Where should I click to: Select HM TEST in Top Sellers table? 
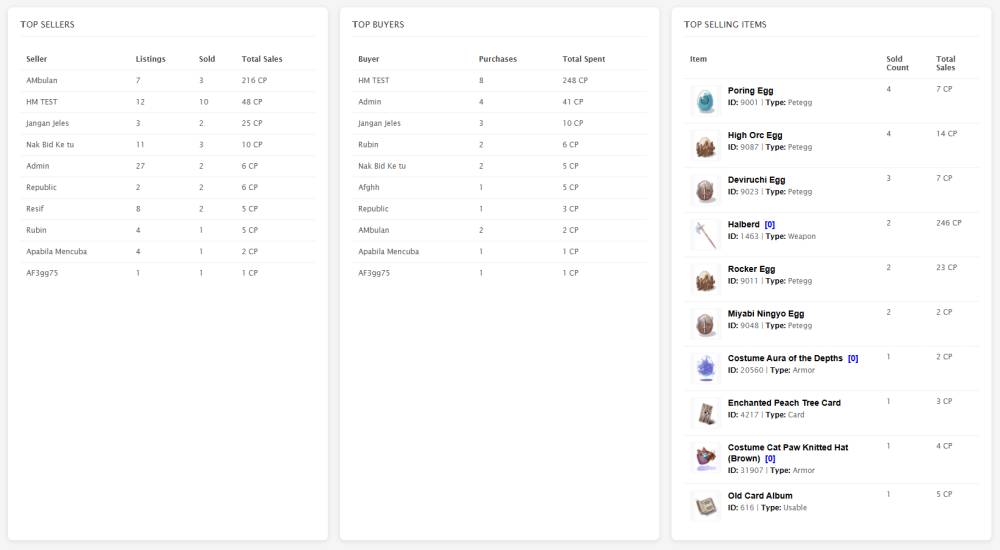click(x=41, y=101)
